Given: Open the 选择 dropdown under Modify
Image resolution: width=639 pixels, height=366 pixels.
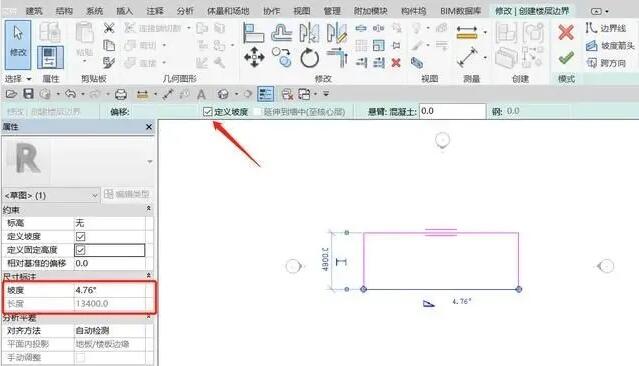Looking at the screenshot, I should tap(18, 78).
